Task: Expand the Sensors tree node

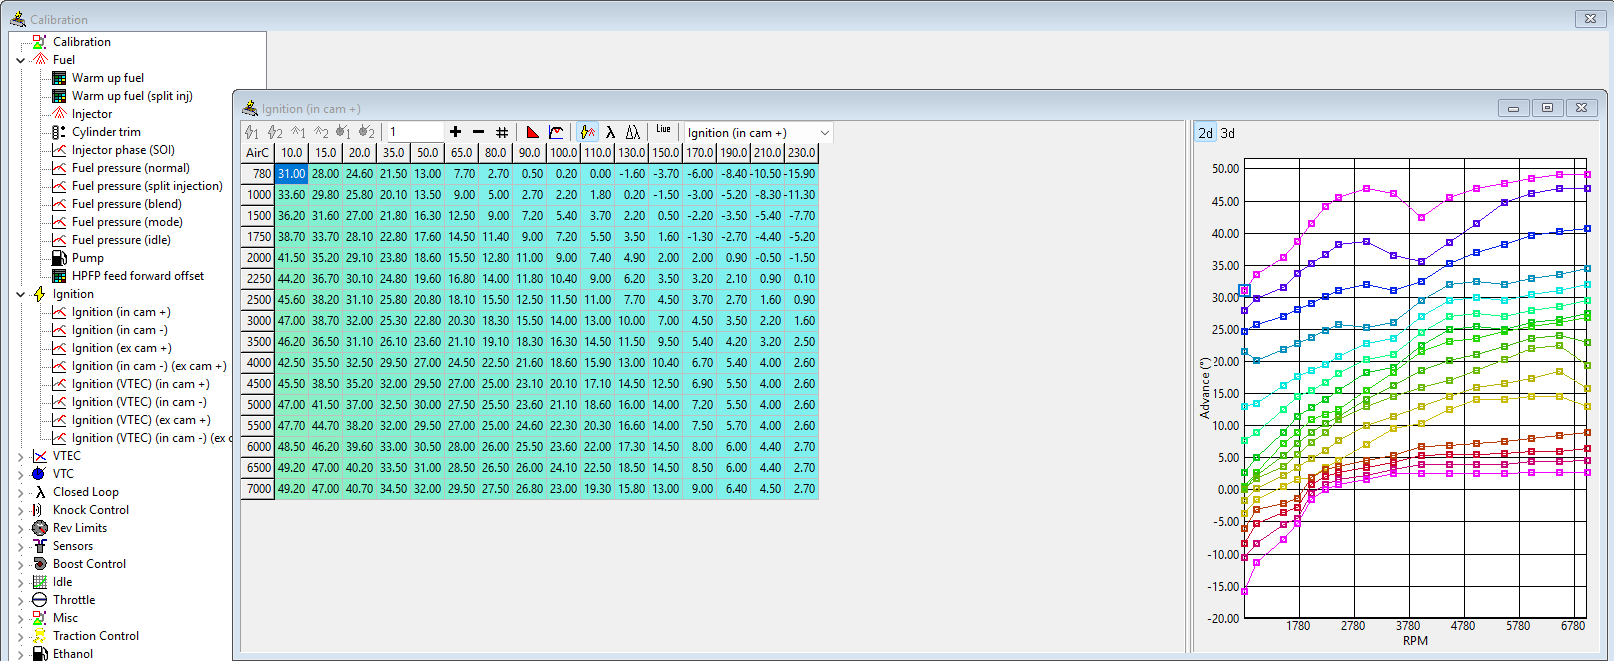Action: [x=21, y=546]
